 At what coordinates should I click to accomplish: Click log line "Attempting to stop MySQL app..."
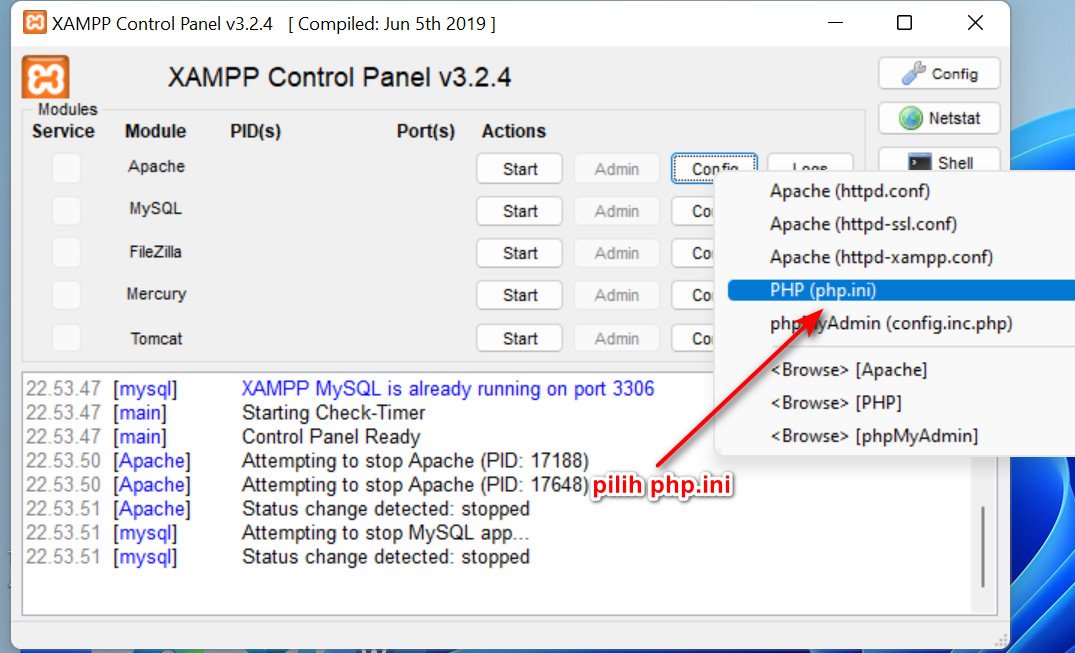click(x=385, y=532)
